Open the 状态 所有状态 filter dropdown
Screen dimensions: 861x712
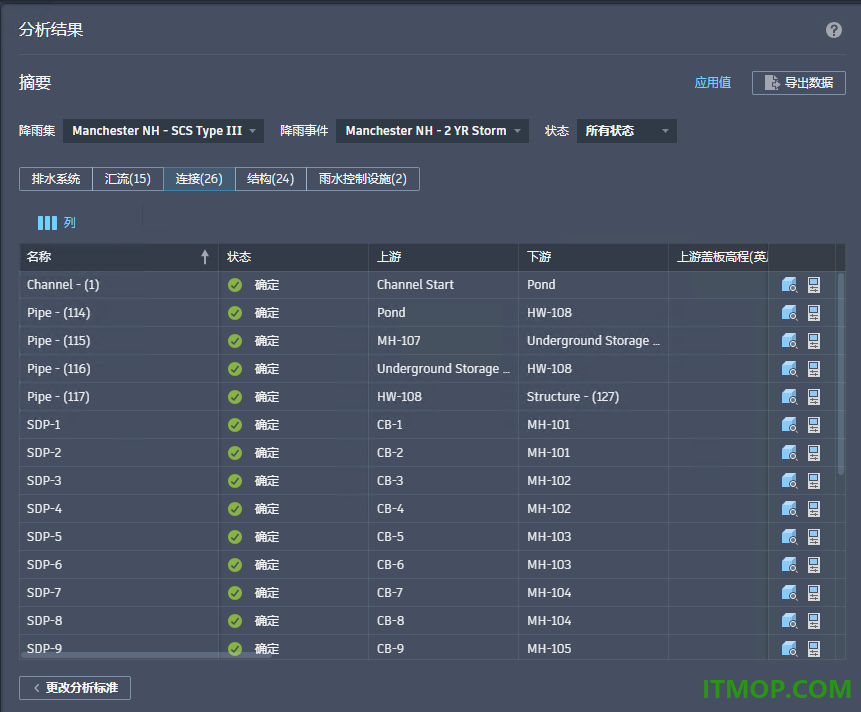pyautogui.click(x=627, y=131)
